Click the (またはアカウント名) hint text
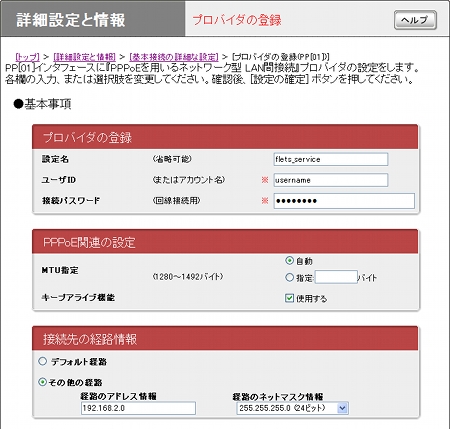450x429 pixels. coord(189,180)
